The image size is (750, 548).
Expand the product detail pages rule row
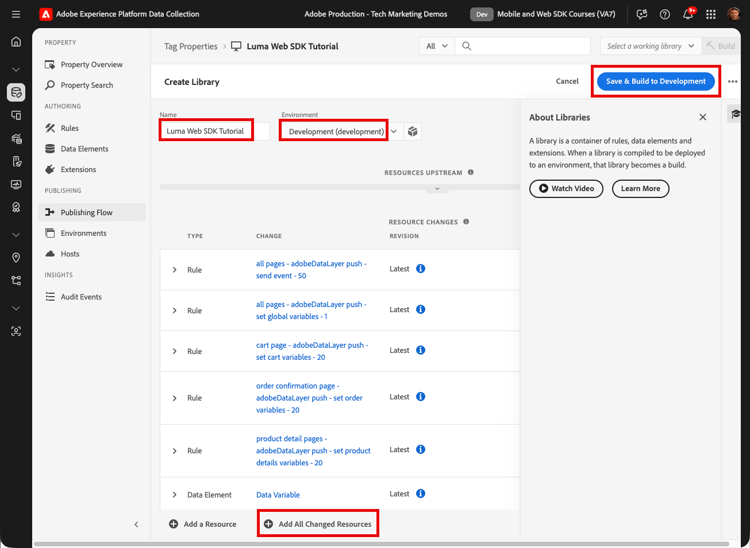click(175, 450)
